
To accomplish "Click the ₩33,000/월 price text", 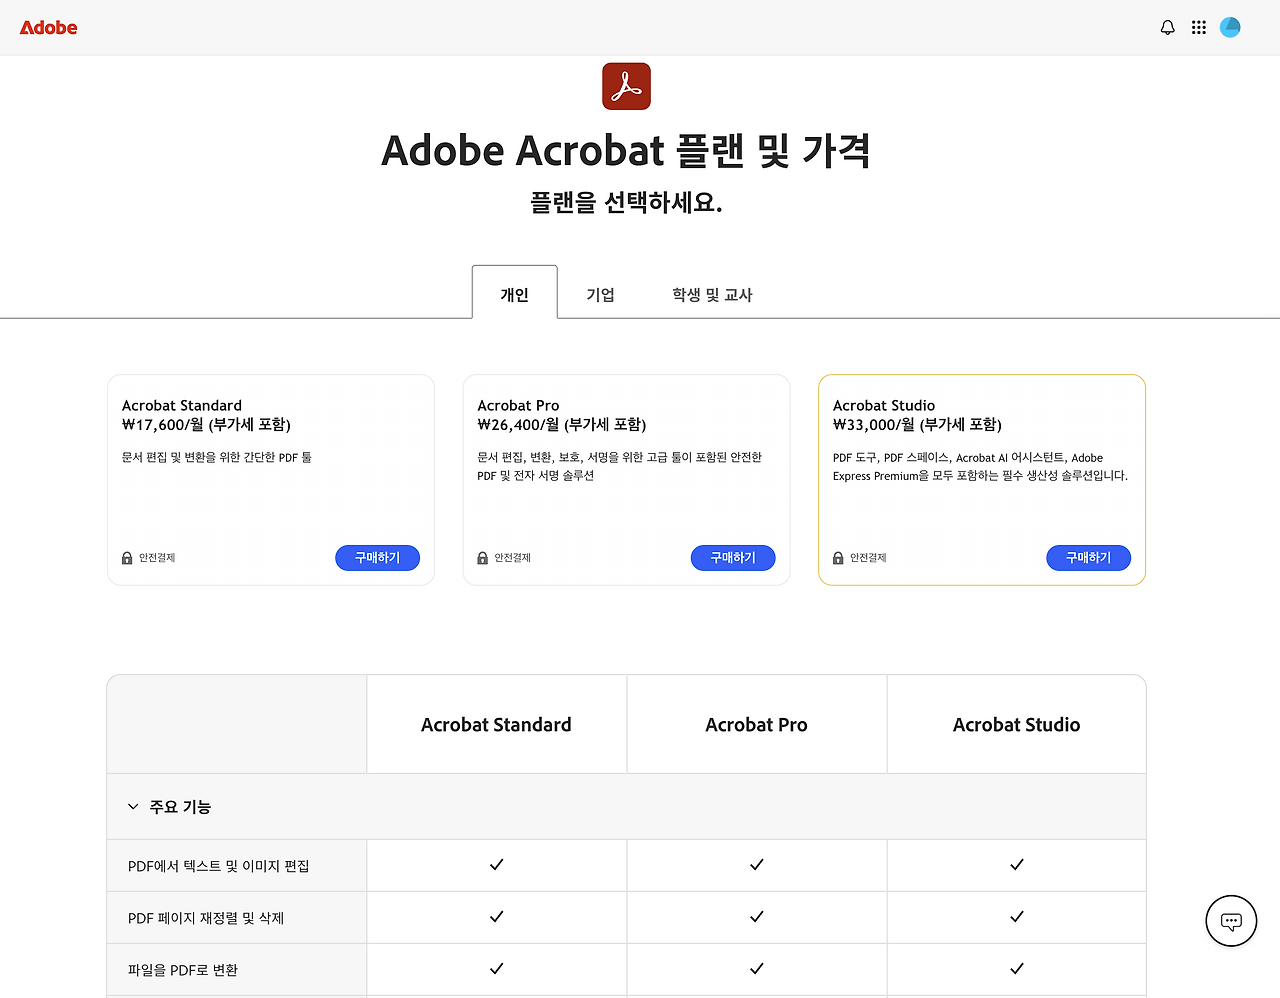I will tap(917, 425).
